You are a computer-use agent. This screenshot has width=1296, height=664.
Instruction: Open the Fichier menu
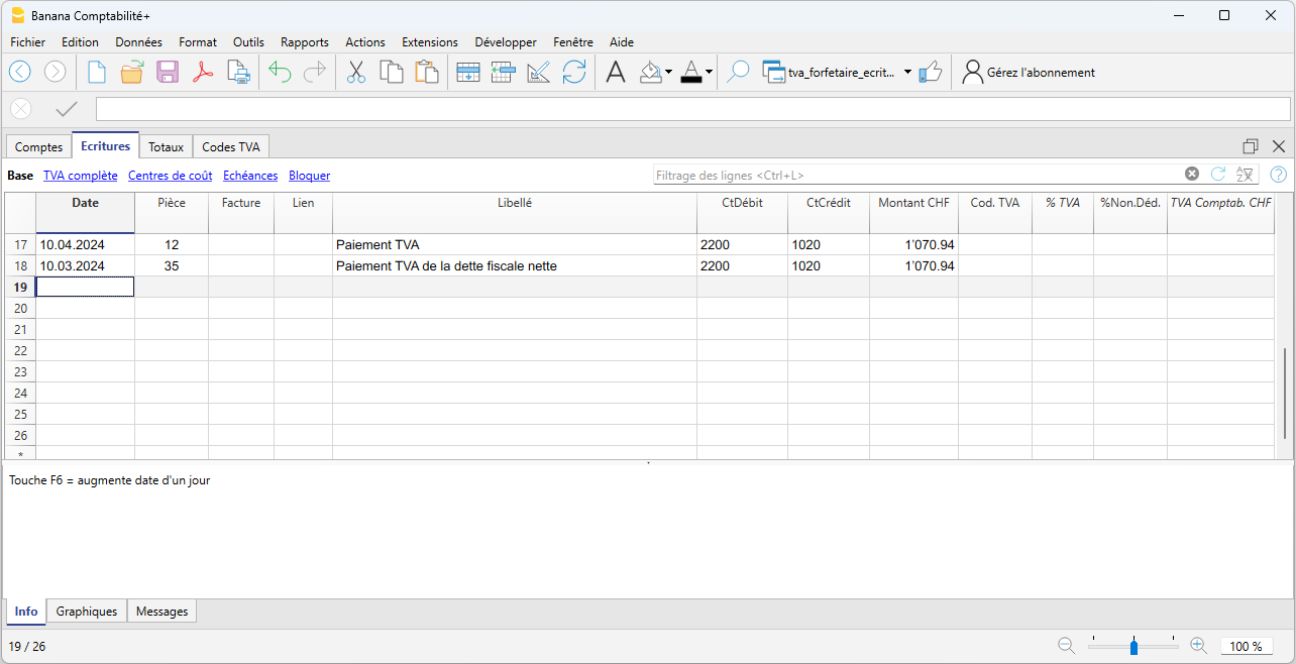pyautogui.click(x=28, y=42)
